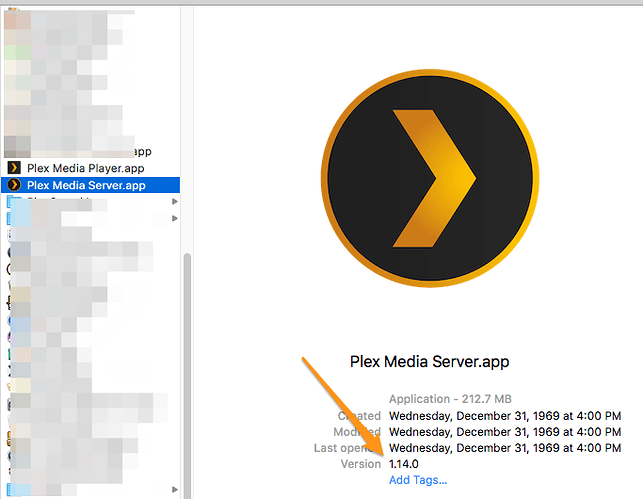Click the Add Tags… link
The height and width of the screenshot is (499, 643).
tap(418, 480)
